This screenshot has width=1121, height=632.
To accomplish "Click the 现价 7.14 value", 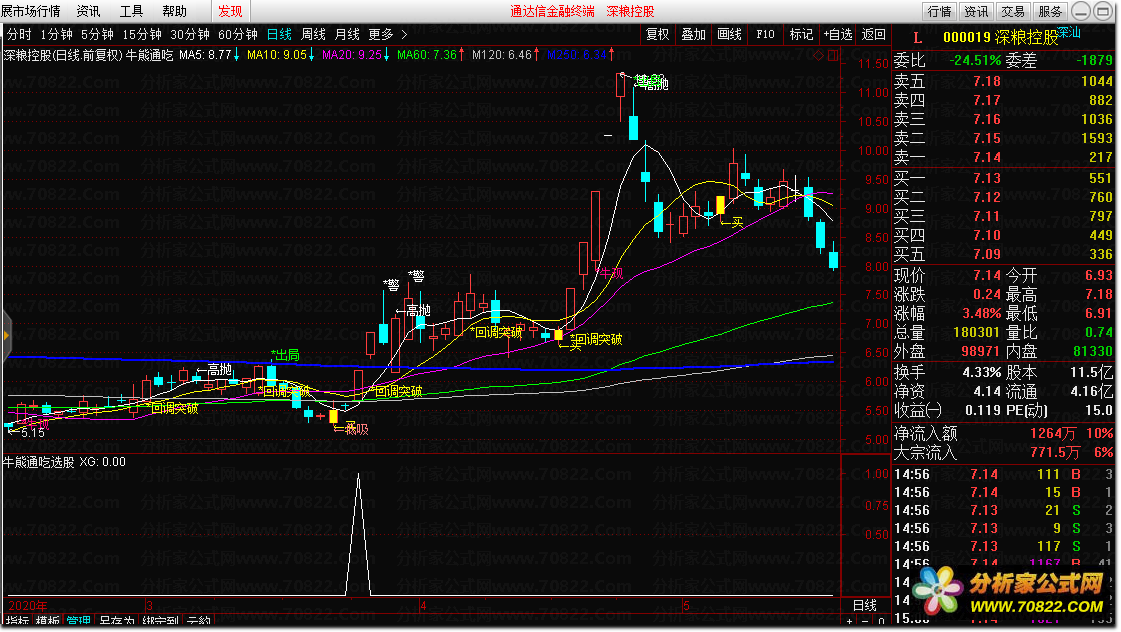I will 987,275.
